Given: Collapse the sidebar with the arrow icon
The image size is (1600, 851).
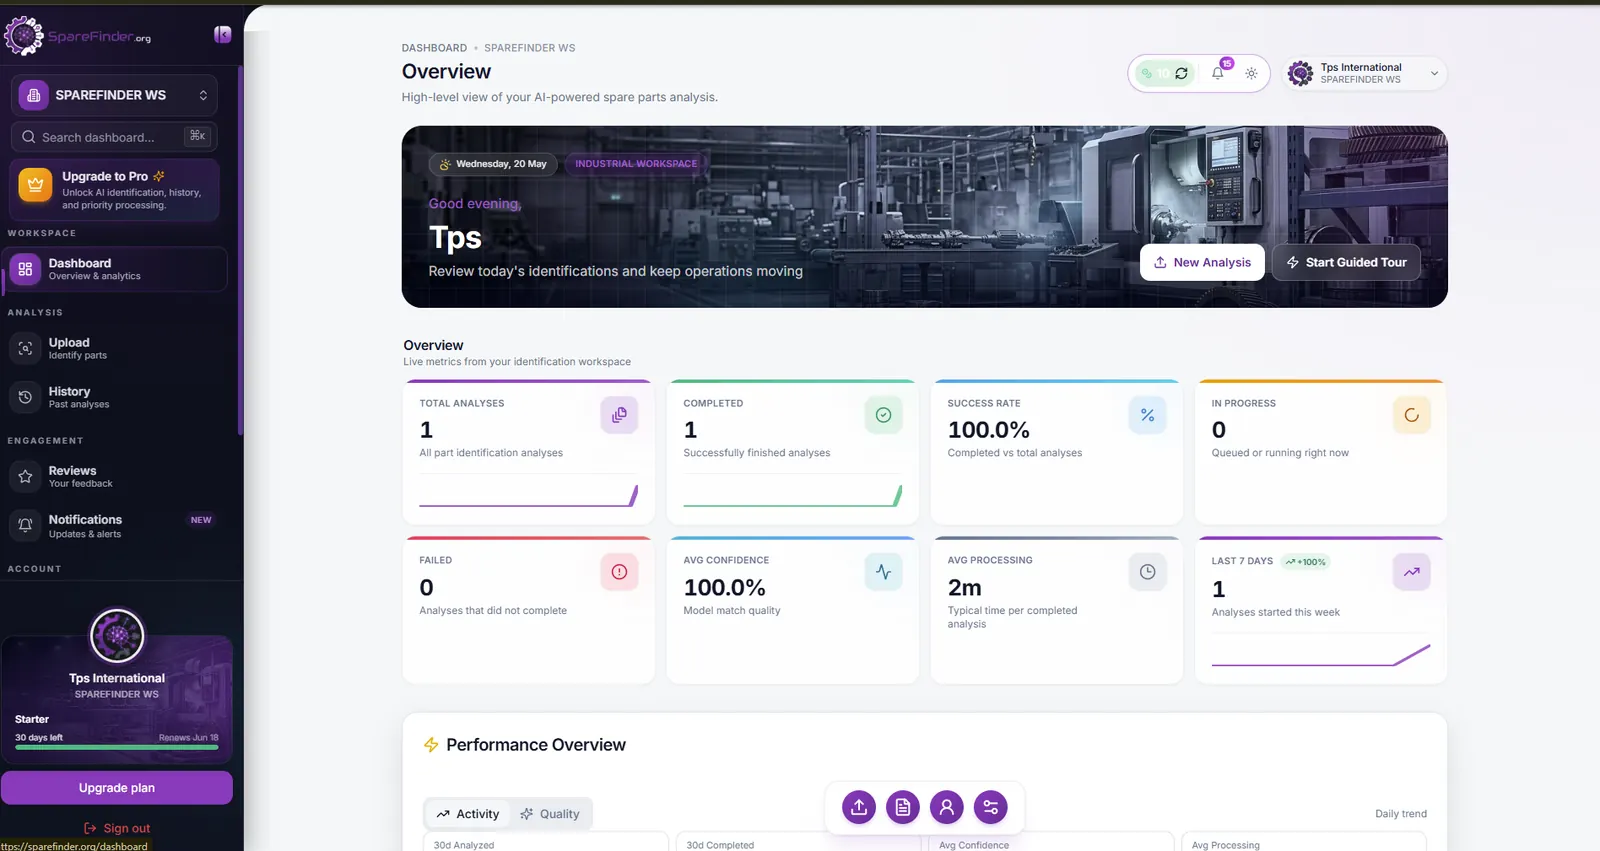Looking at the screenshot, I should click(x=222, y=35).
